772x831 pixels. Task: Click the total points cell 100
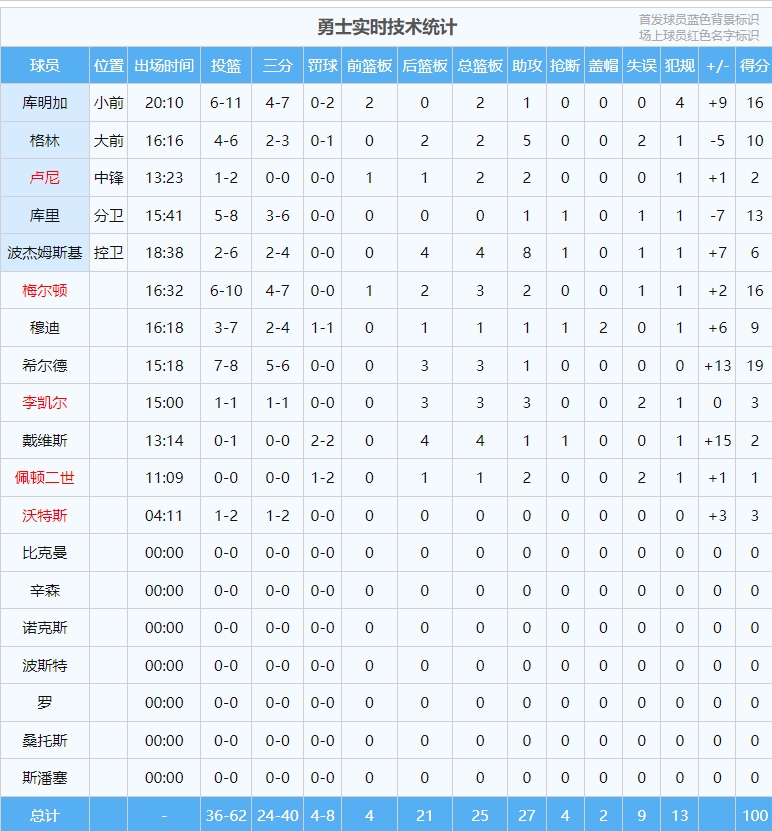(754, 815)
